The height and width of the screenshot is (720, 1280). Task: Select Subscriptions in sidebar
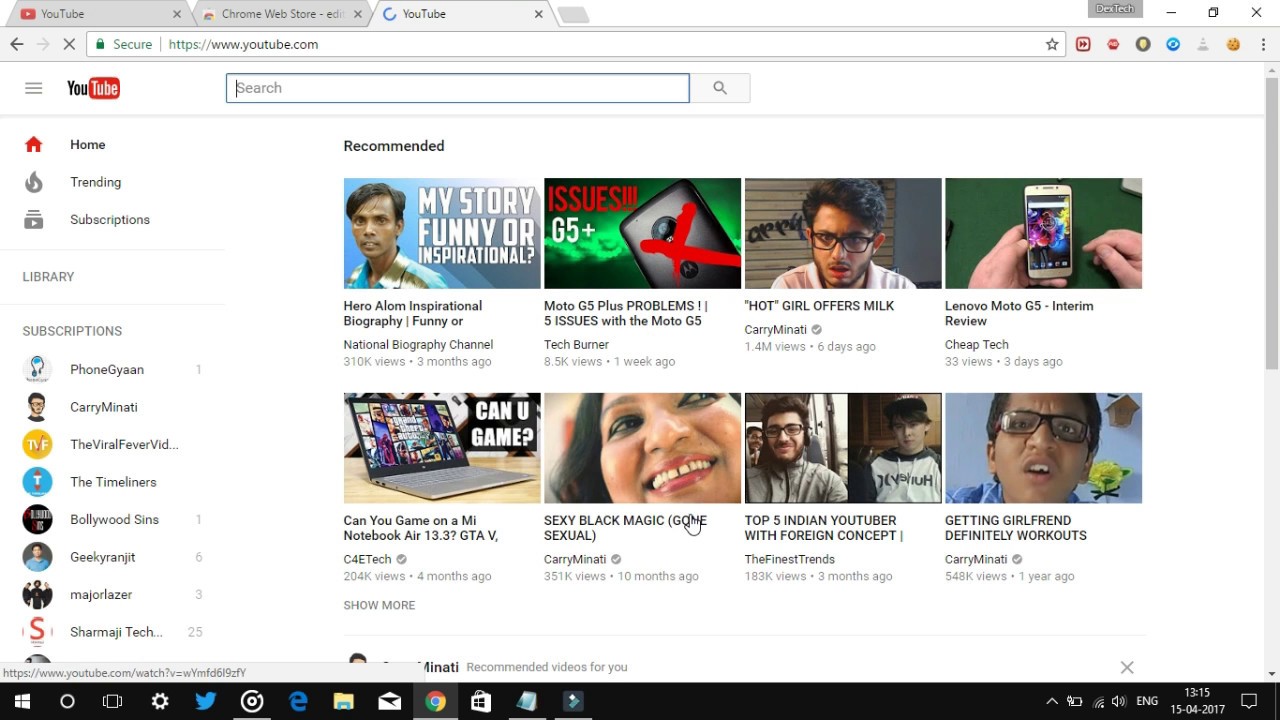[112, 220]
